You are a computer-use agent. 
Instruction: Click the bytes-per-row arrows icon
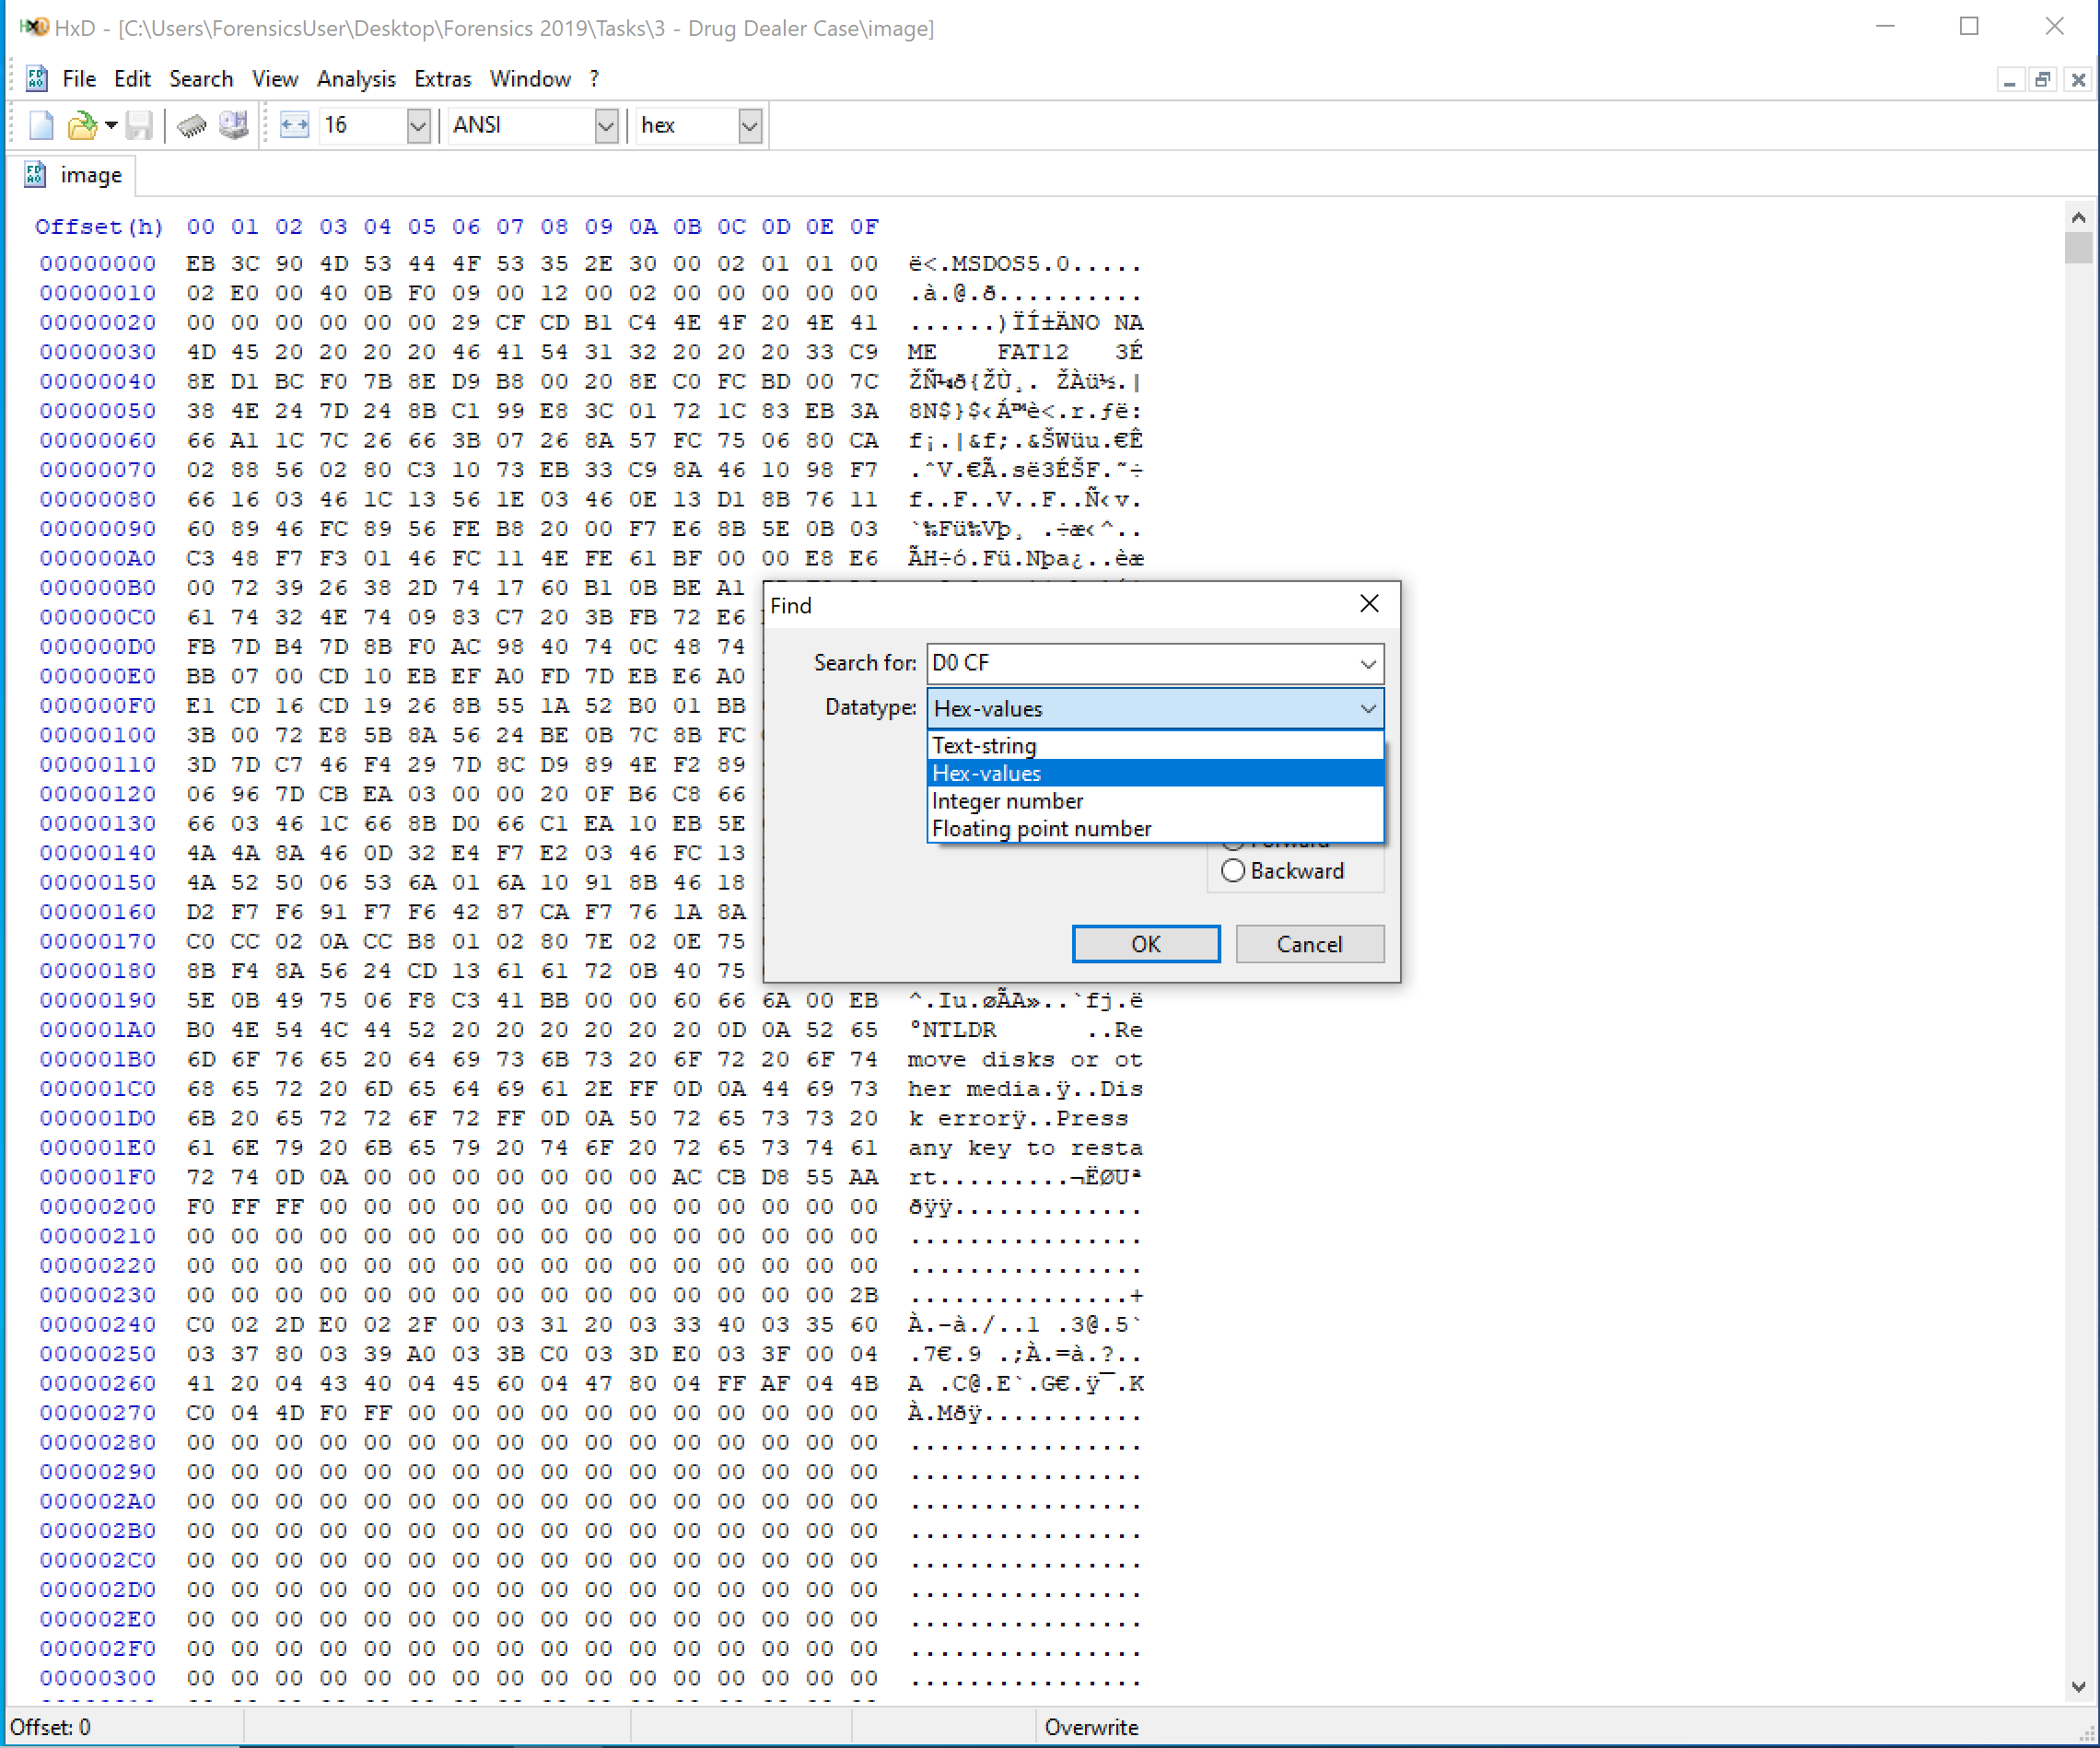coord(294,125)
